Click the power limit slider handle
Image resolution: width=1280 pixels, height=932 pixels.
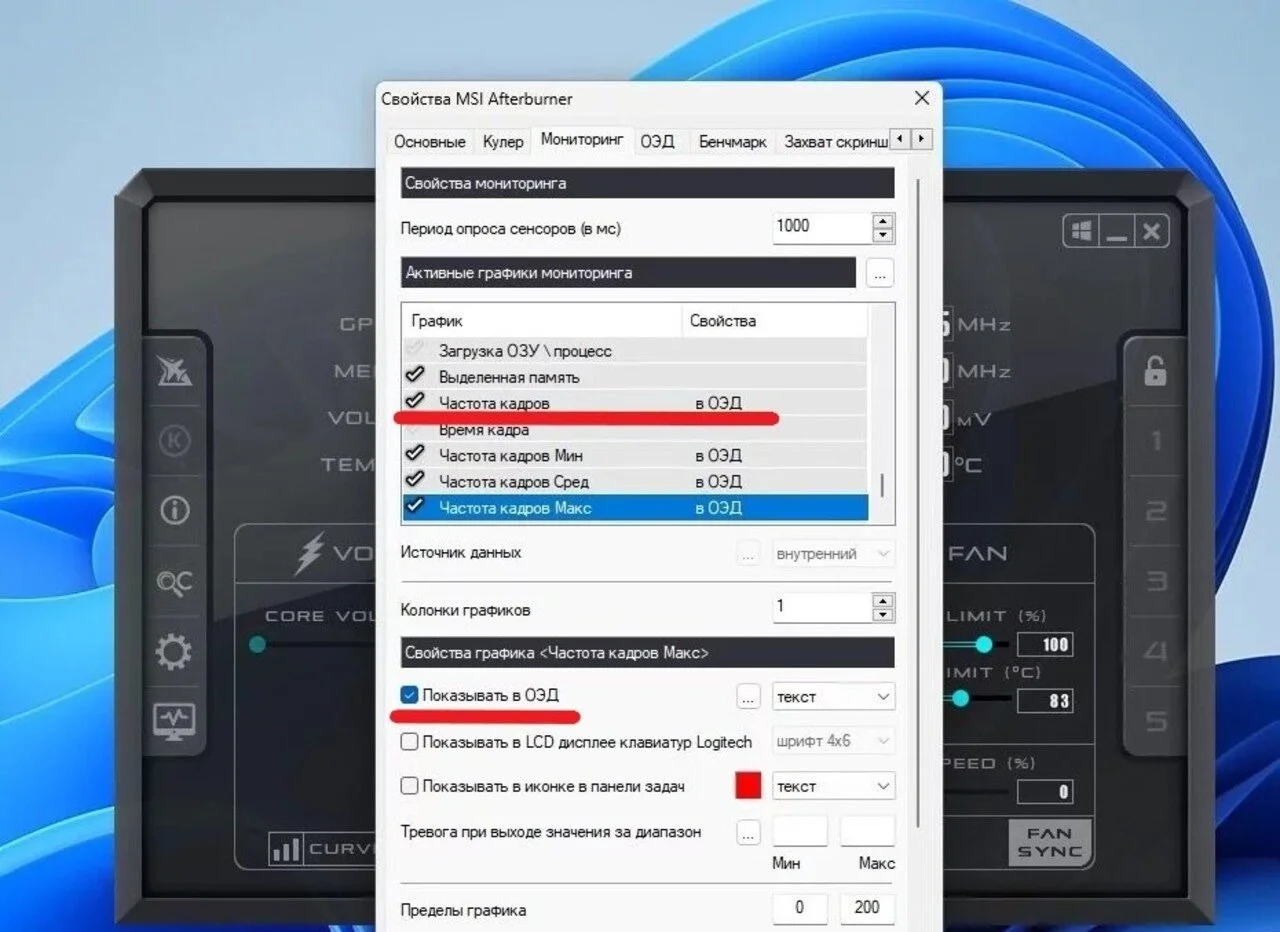click(984, 644)
